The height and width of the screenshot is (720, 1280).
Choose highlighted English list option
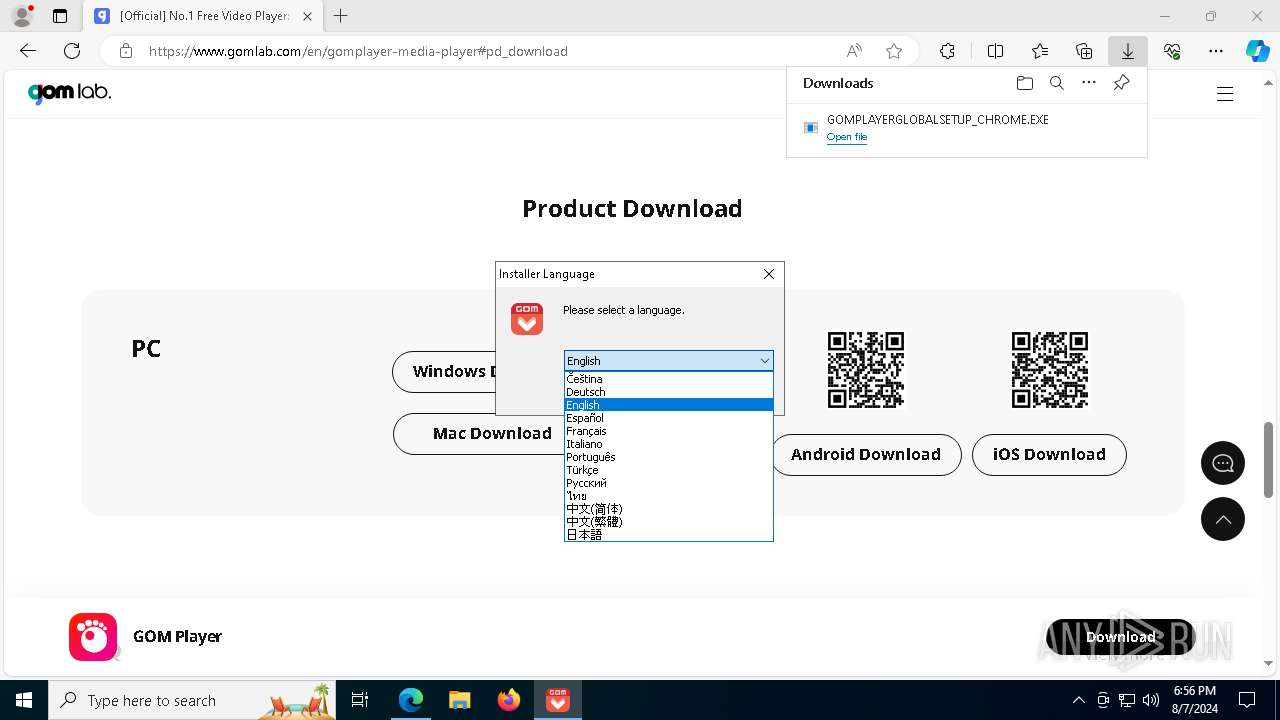pos(668,405)
